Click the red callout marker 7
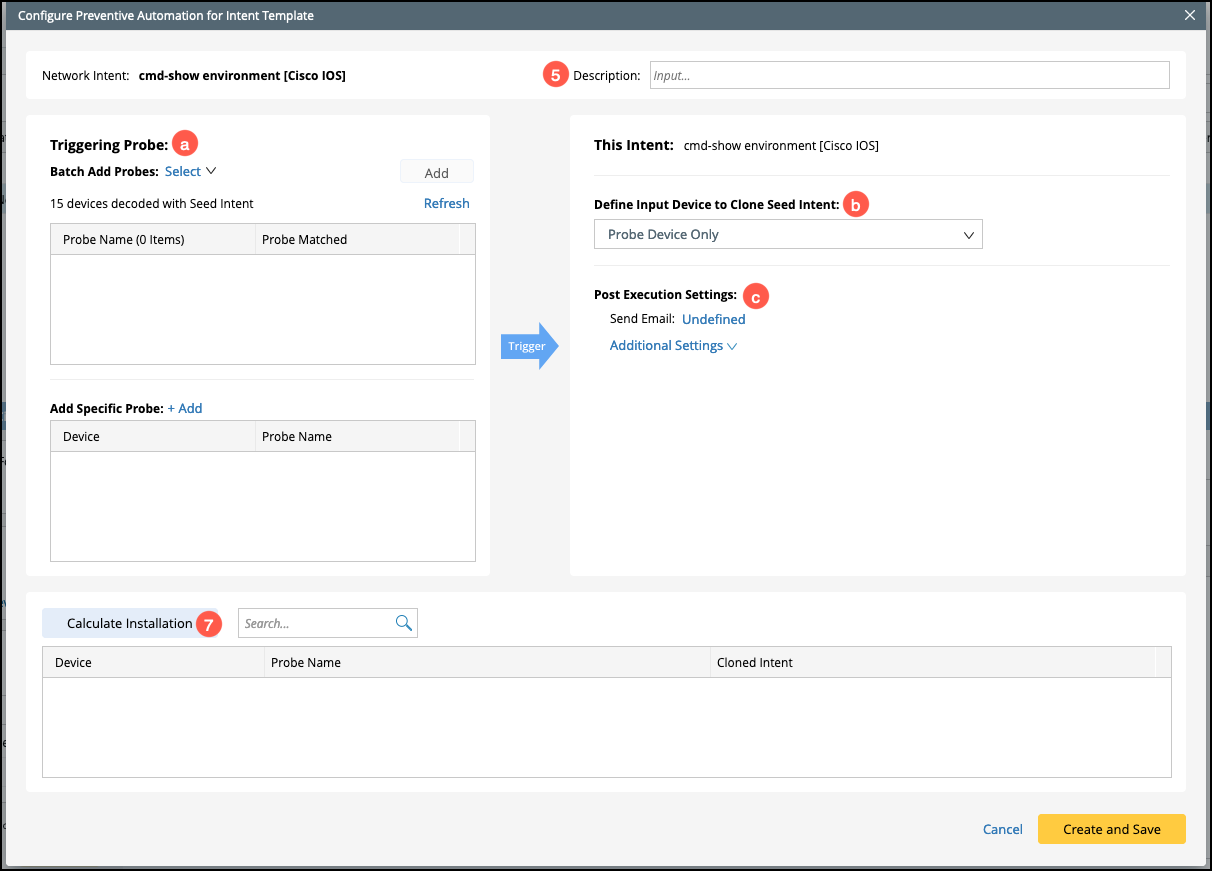 pyautogui.click(x=208, y=624)
